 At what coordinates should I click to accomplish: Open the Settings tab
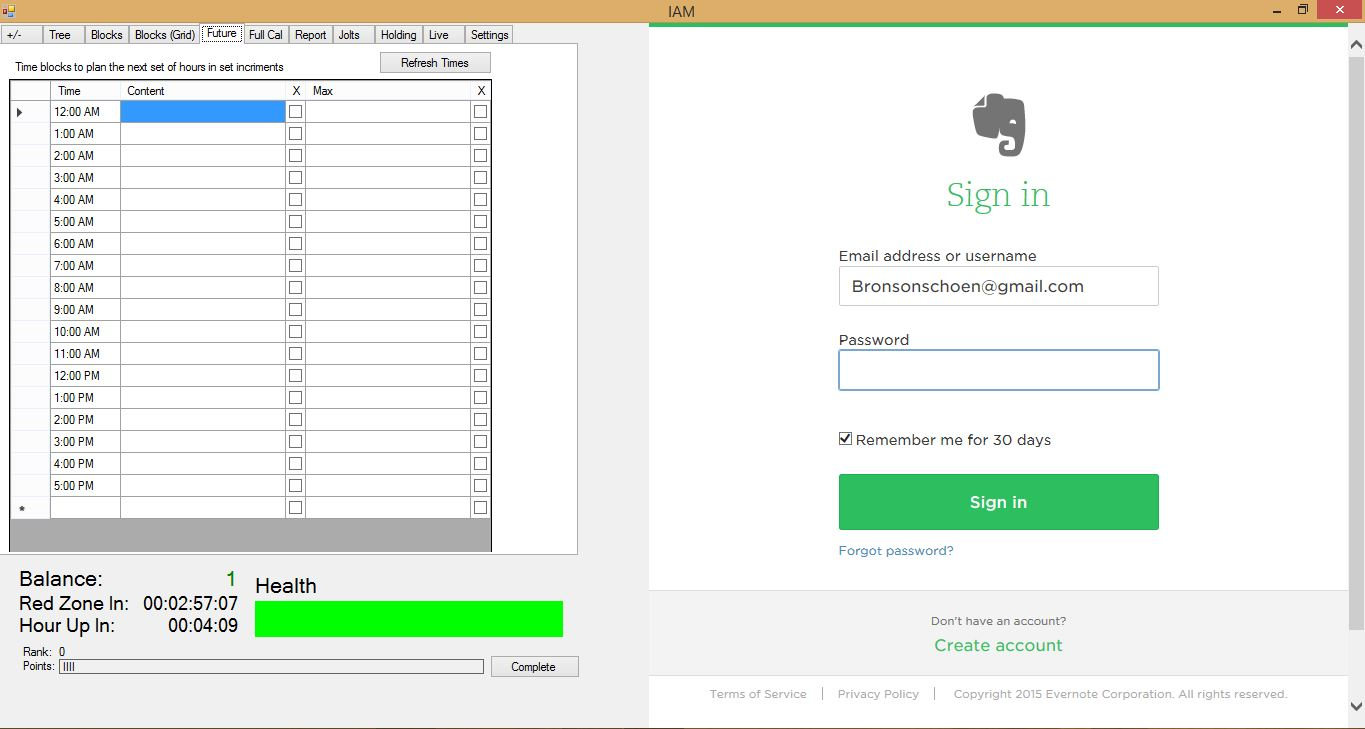click(490, 35)
